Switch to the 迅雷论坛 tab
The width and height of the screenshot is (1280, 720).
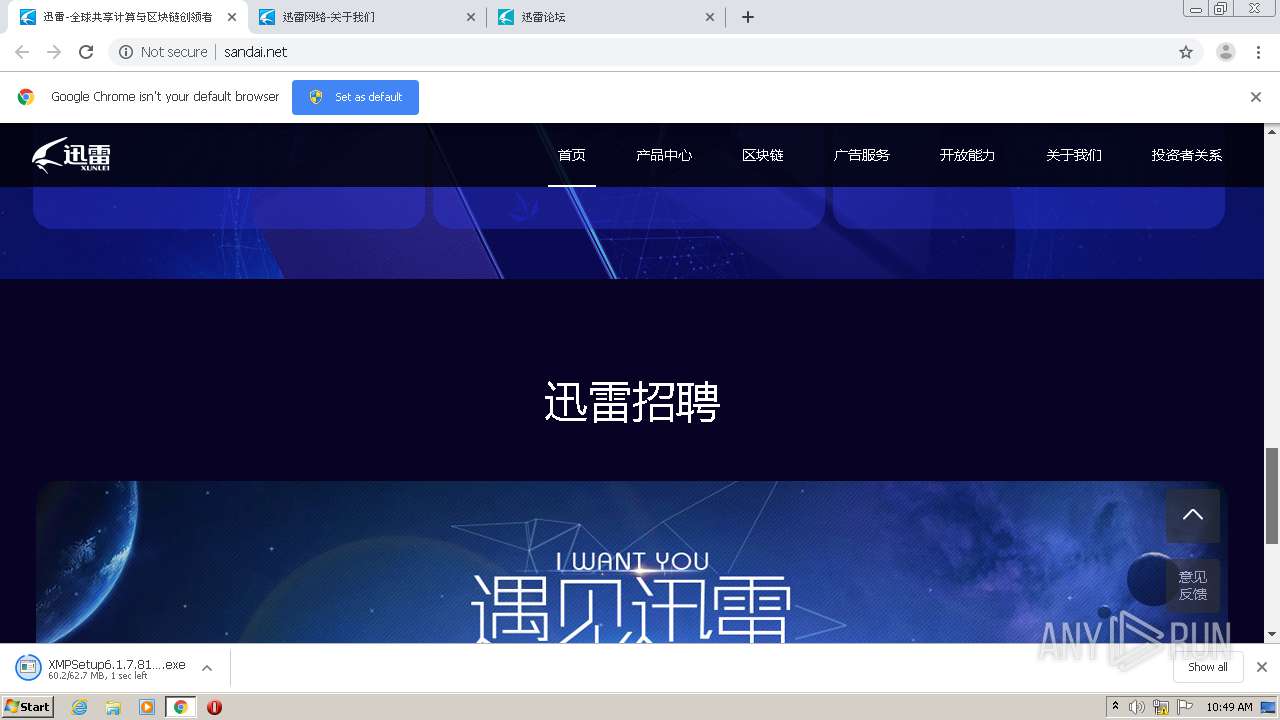click(x=606, y=17)
